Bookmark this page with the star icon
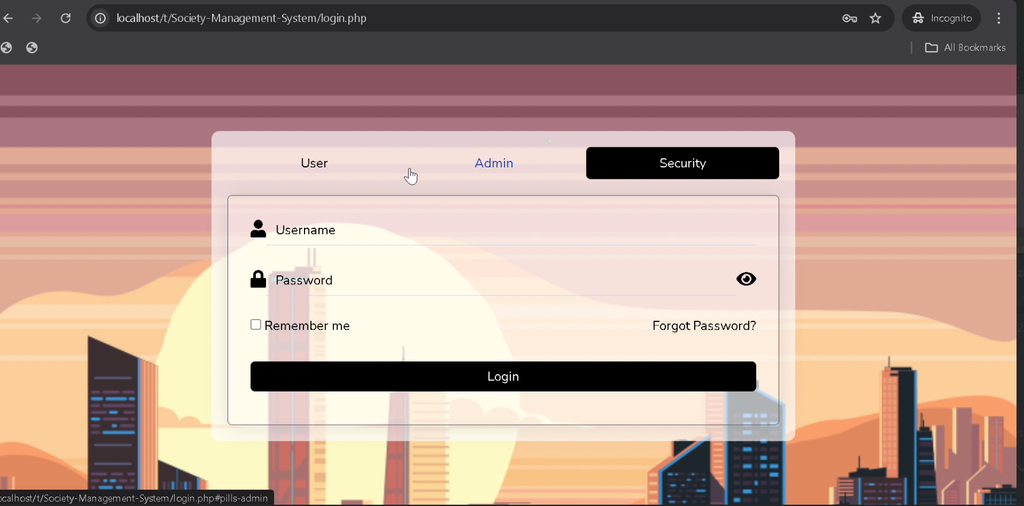 [876, 18]
